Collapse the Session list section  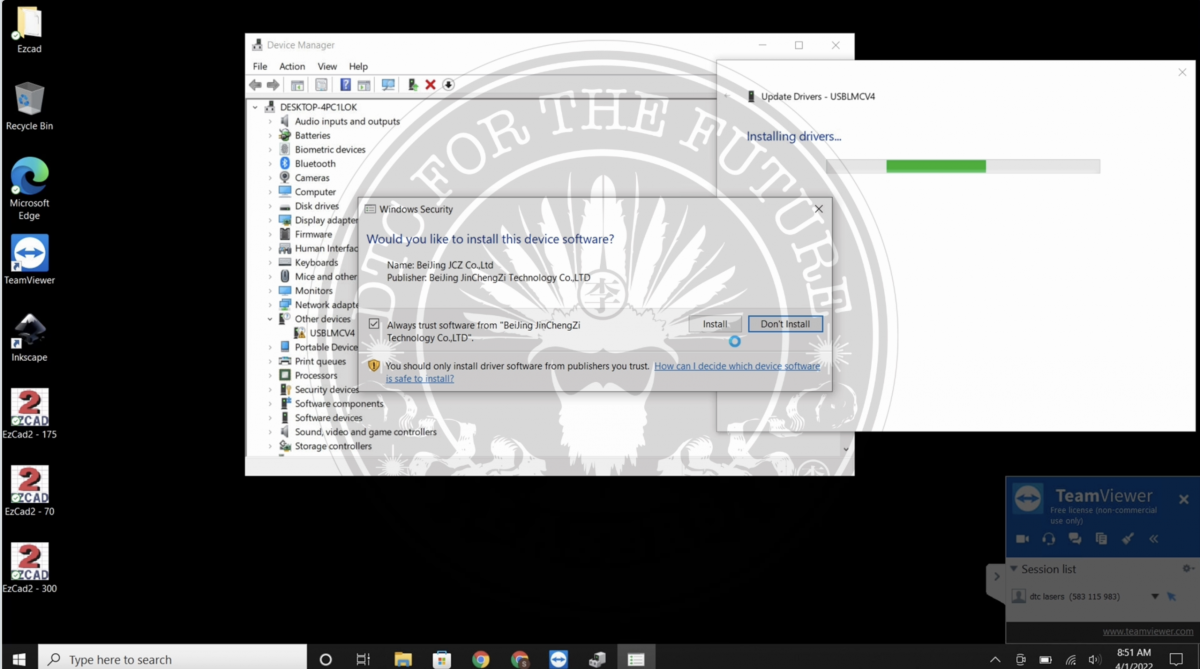1013,569
